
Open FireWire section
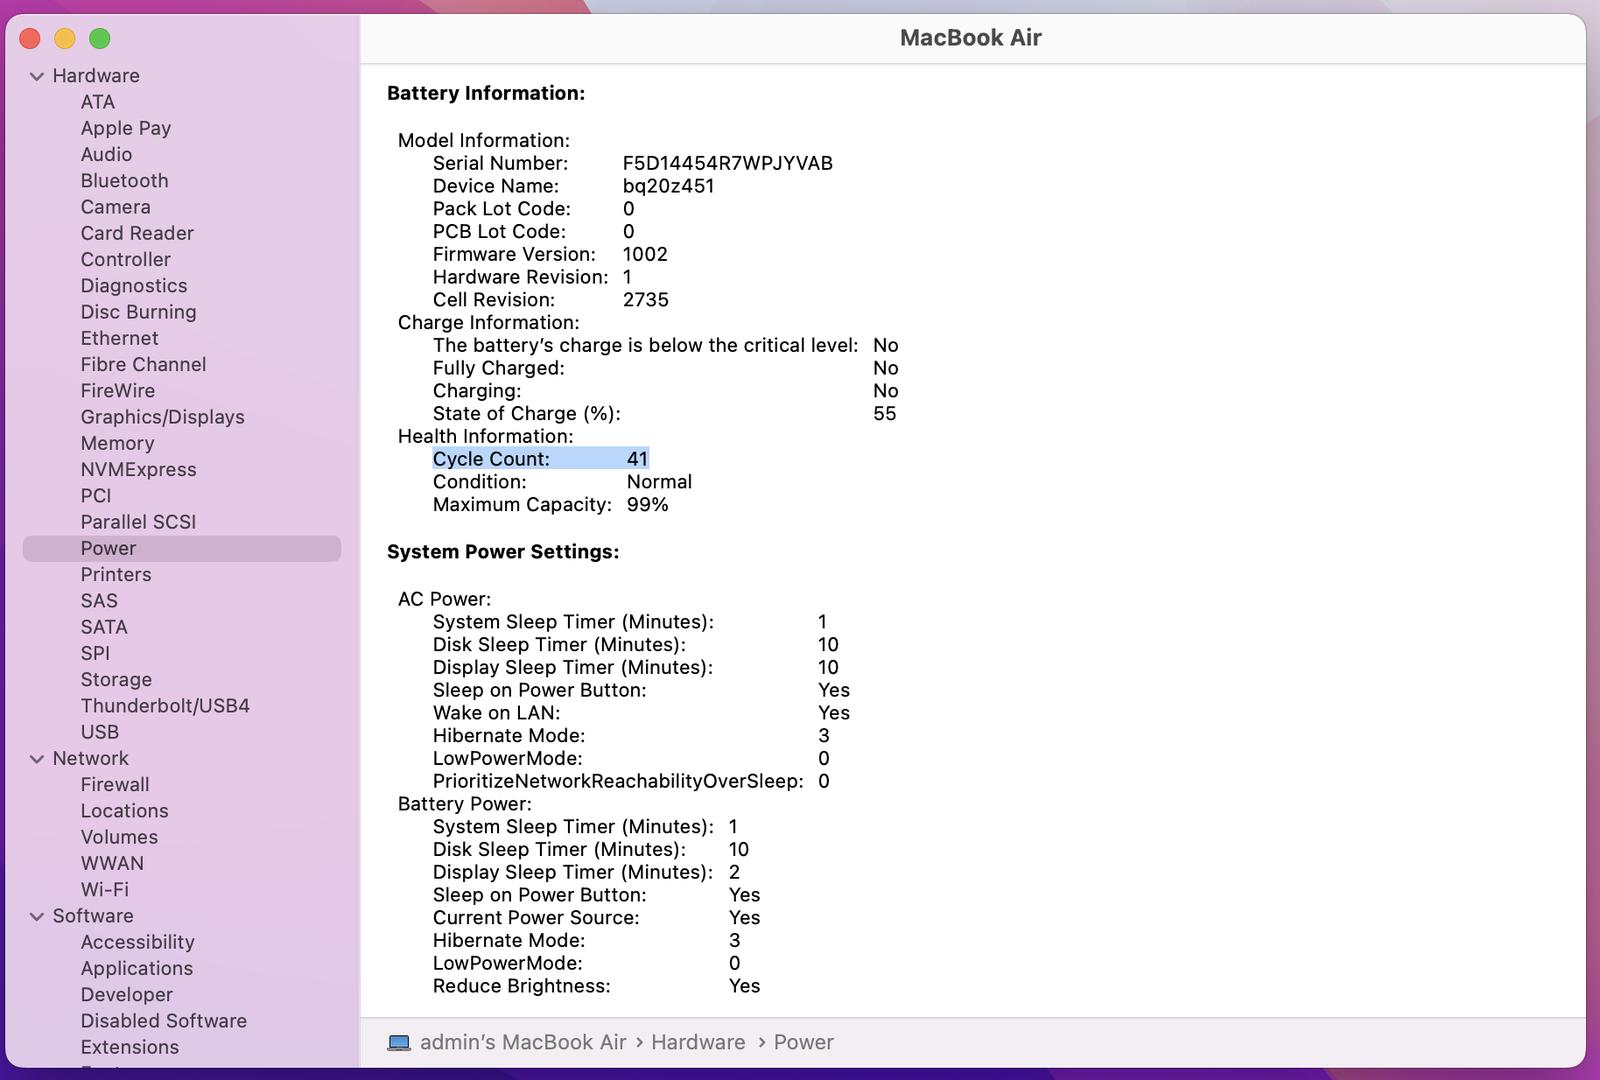[117, 391]
